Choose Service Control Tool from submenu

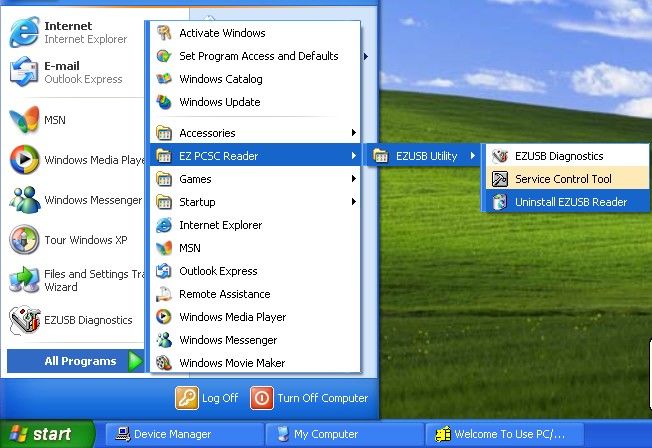567,179
